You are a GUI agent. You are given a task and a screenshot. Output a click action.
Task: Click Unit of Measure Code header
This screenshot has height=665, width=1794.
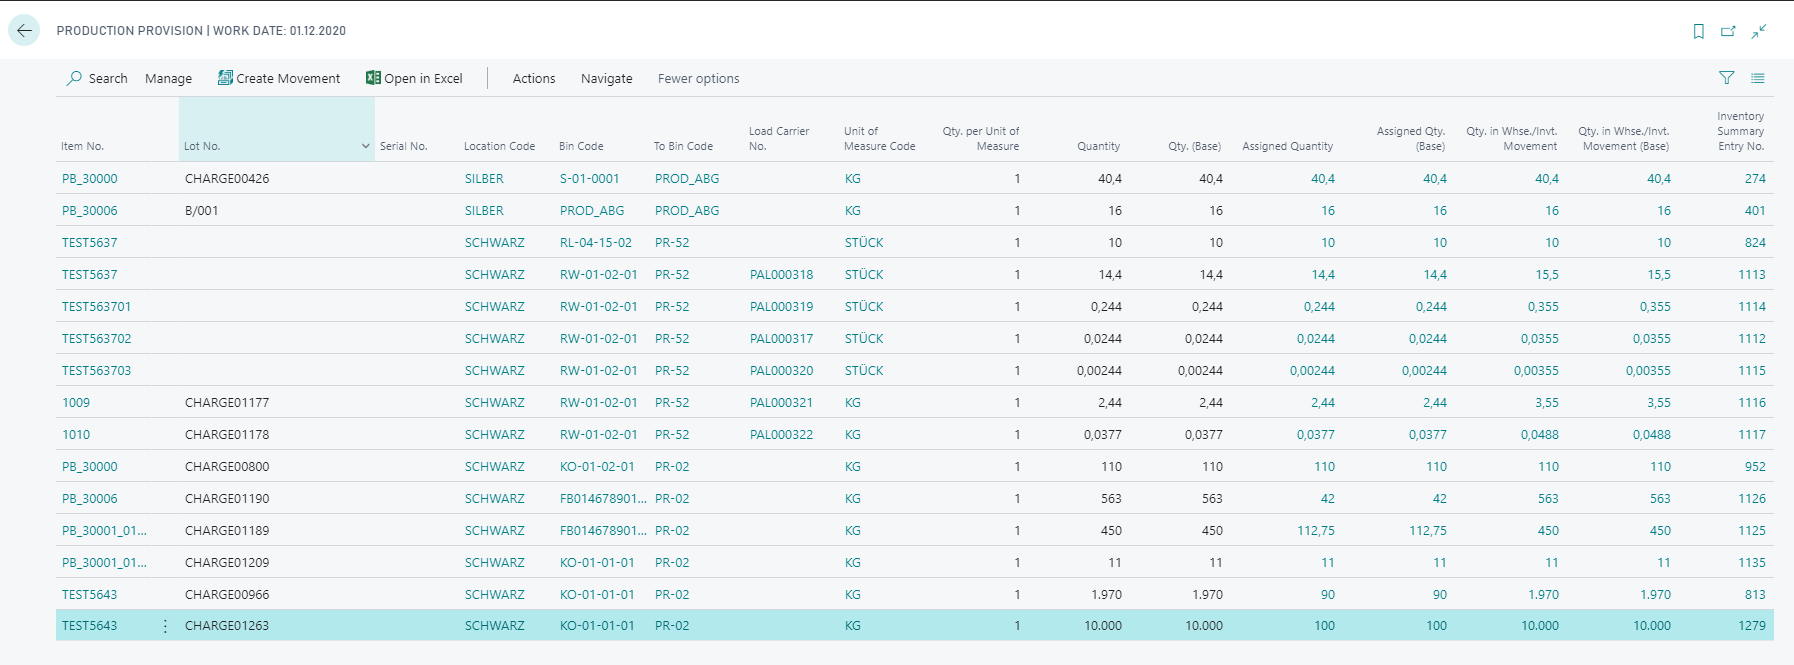tap(879, 138)
